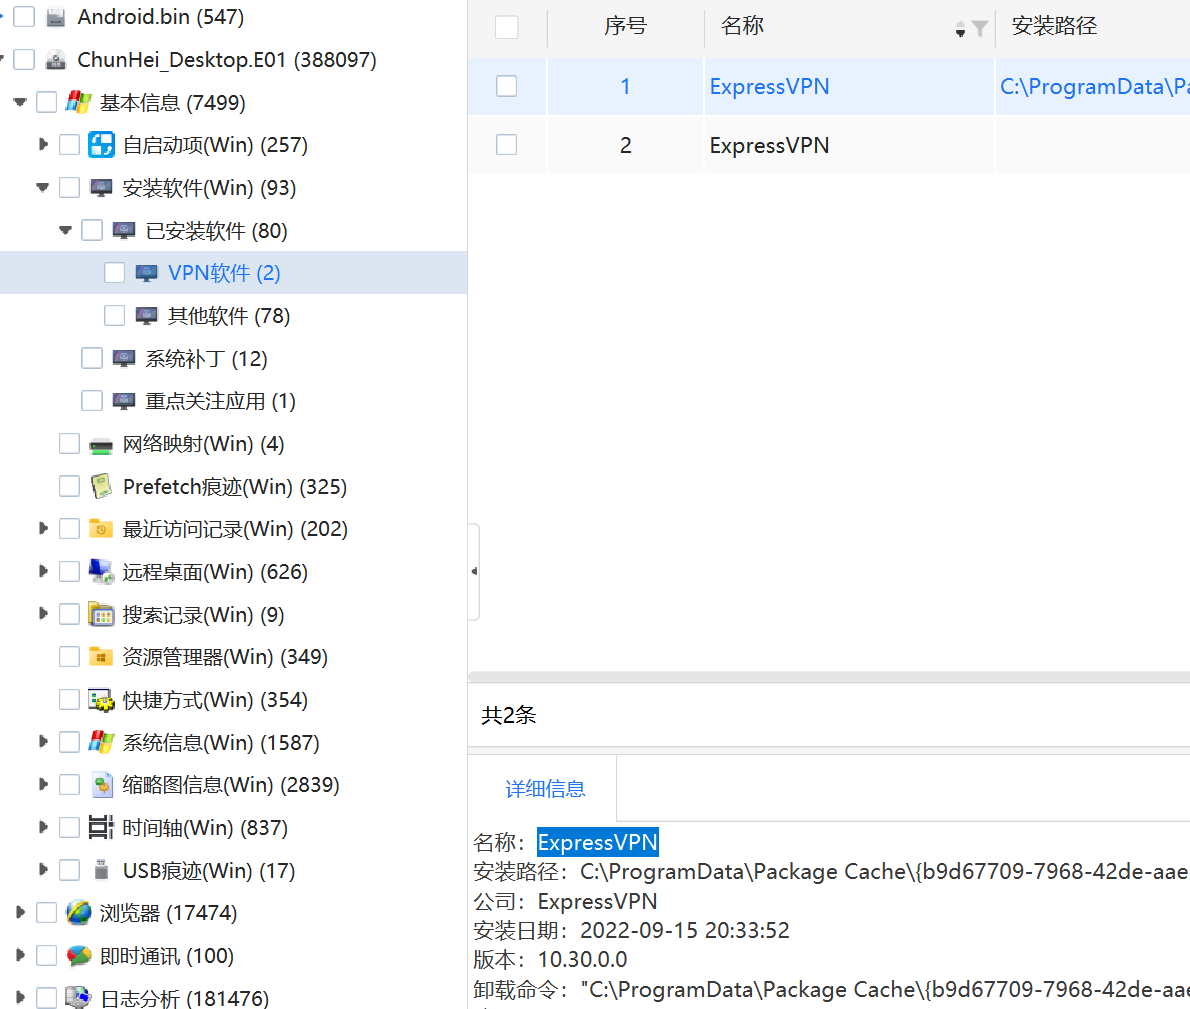
Task: Click the monitor icon beside 已安装软件
Action: [x=124, y=230]
